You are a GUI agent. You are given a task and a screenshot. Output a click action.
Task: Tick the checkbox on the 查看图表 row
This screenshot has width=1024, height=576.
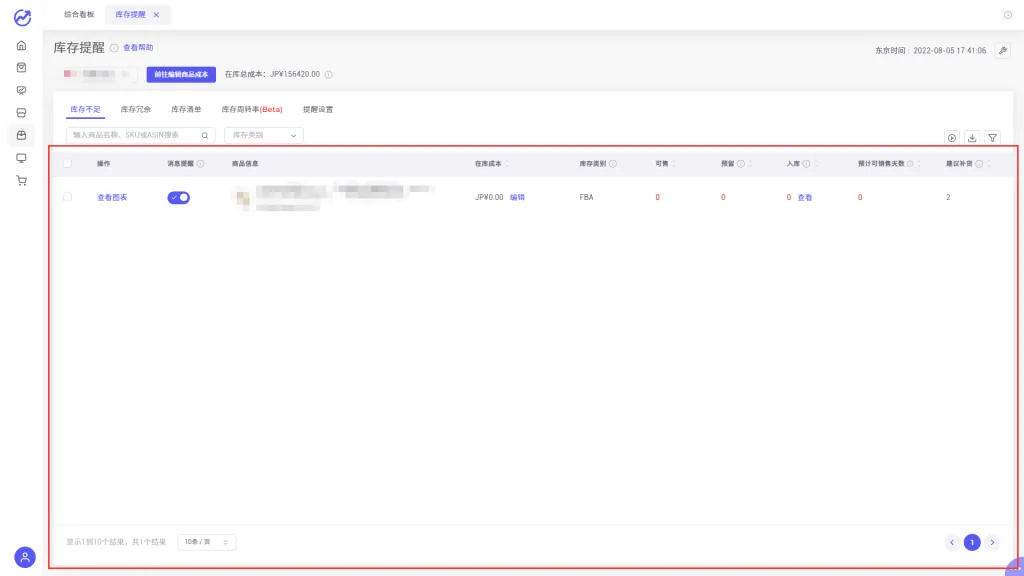click(x=67, y=197)
